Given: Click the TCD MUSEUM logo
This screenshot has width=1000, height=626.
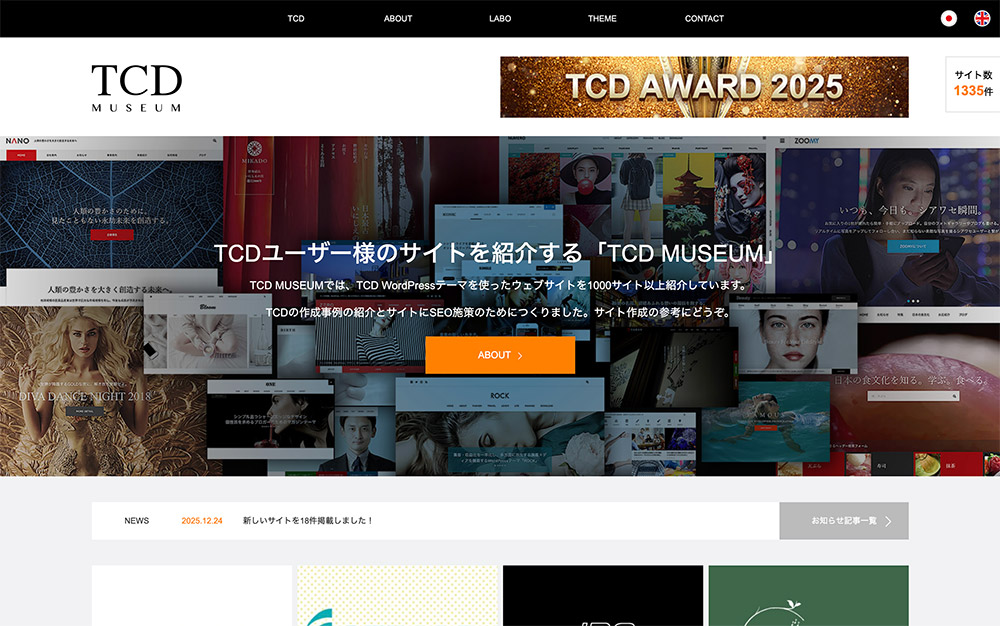Looking at the screenshot, I should tap(137, 87).
